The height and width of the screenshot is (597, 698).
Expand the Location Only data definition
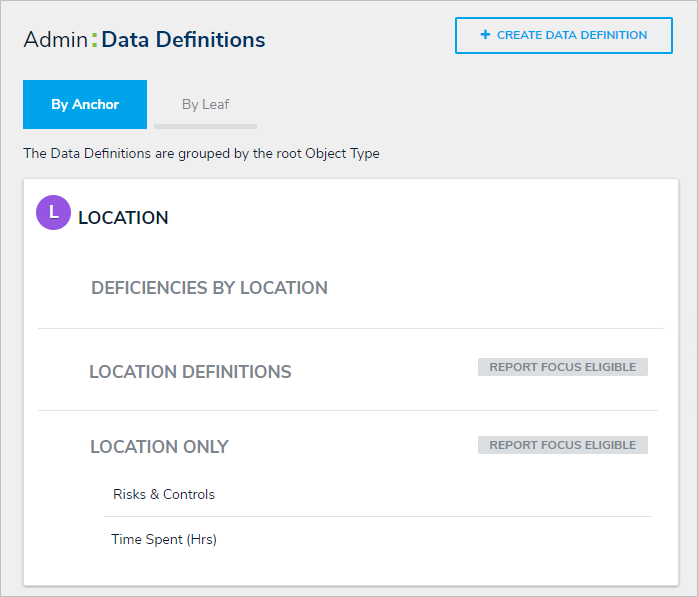click(159, 447)
